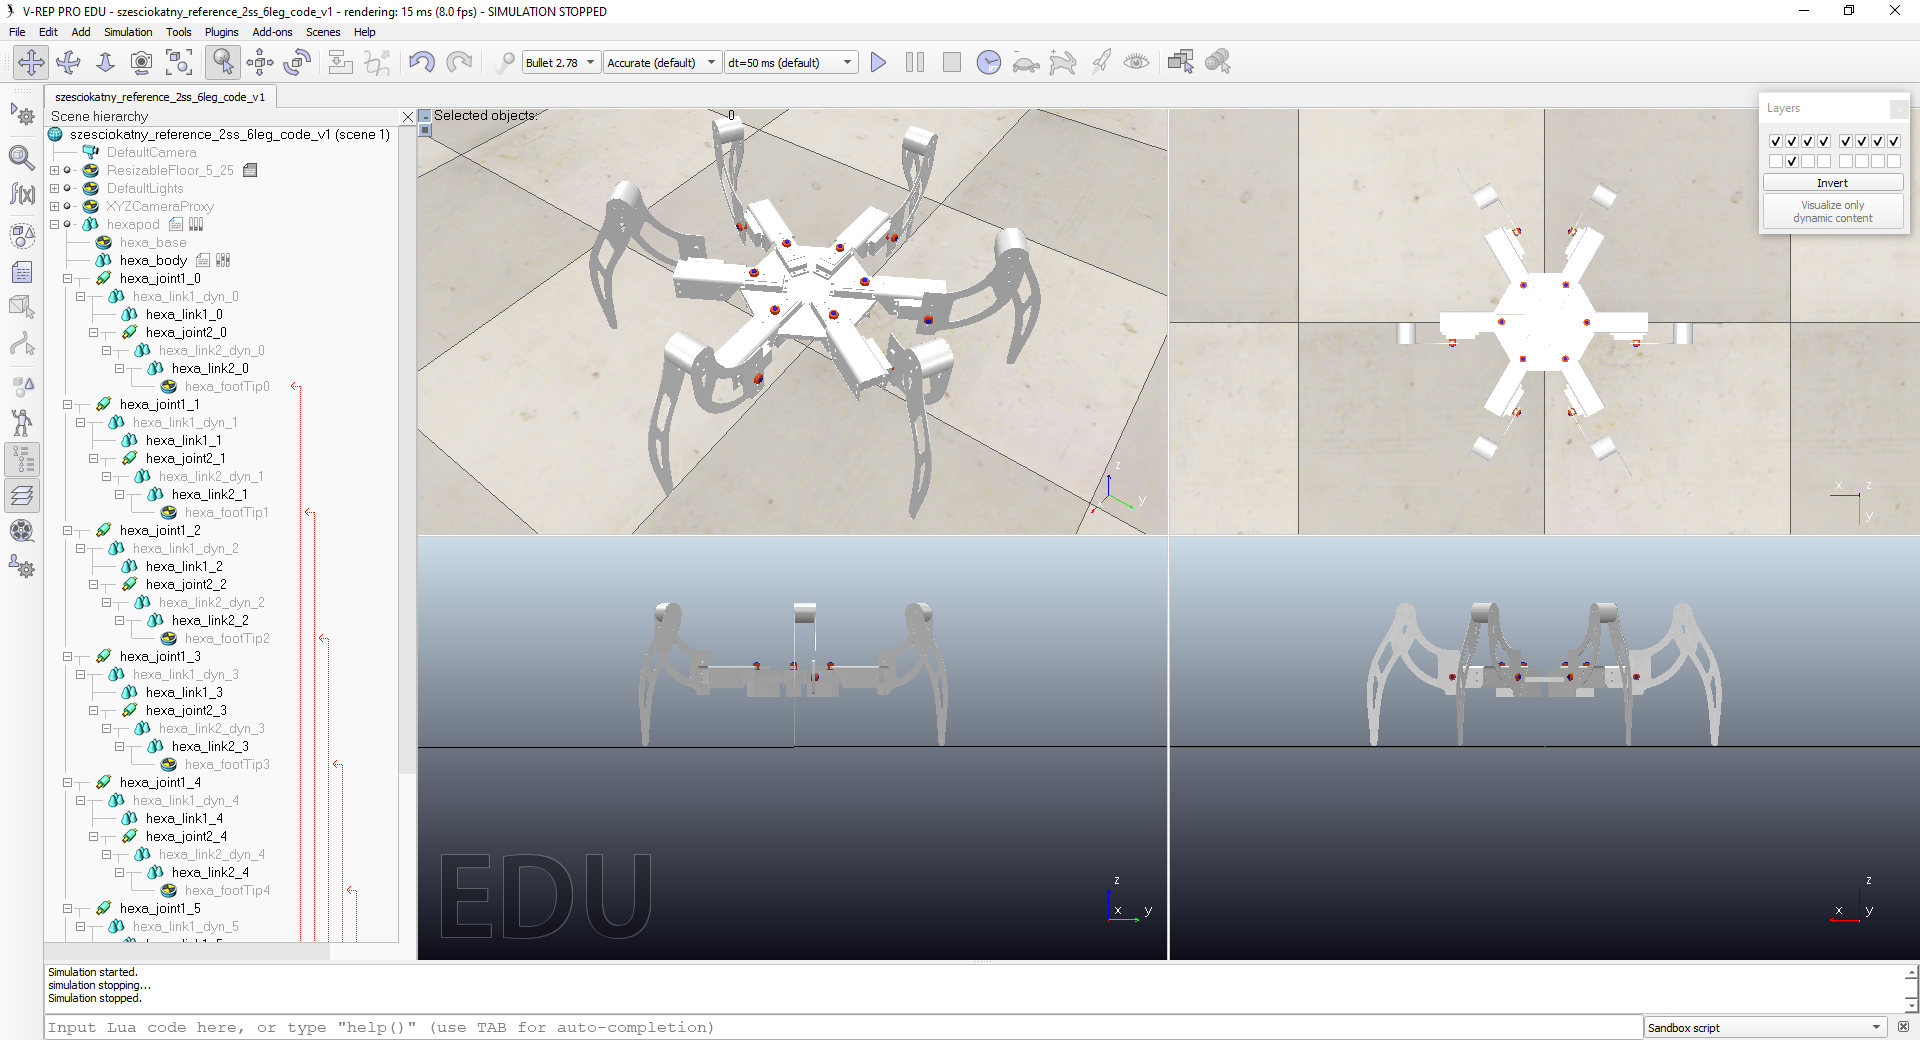Viewport: 1920px width, 1040px height.
Task: Open the Bullet 2.78 physics engine dropdown
Action: click(561, 62)
